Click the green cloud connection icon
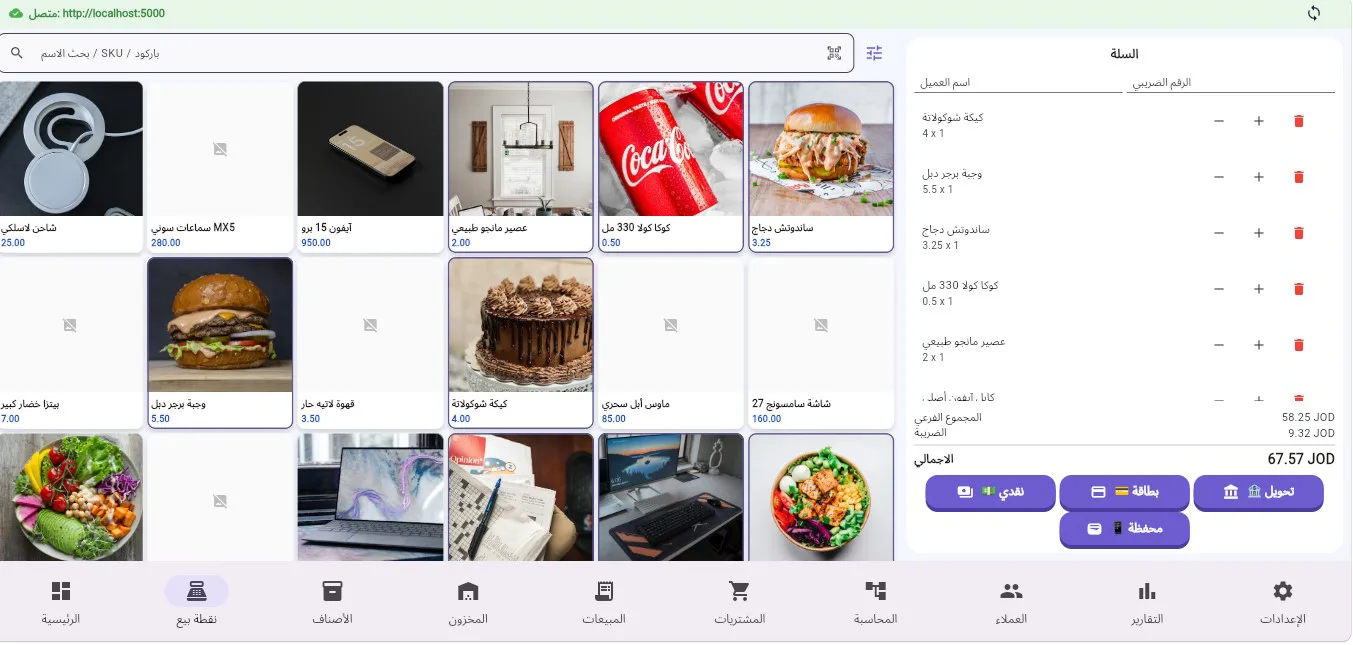Viewport: 1353px width, 645px height. [x=16, y=13]
